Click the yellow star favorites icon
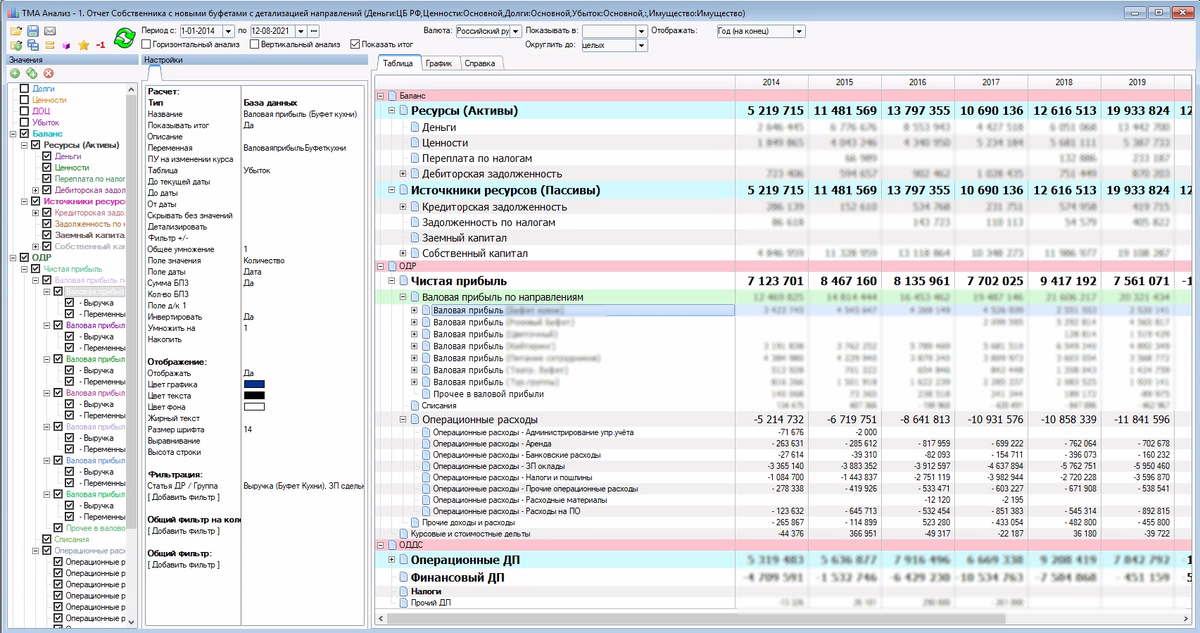 click(83, 45)
